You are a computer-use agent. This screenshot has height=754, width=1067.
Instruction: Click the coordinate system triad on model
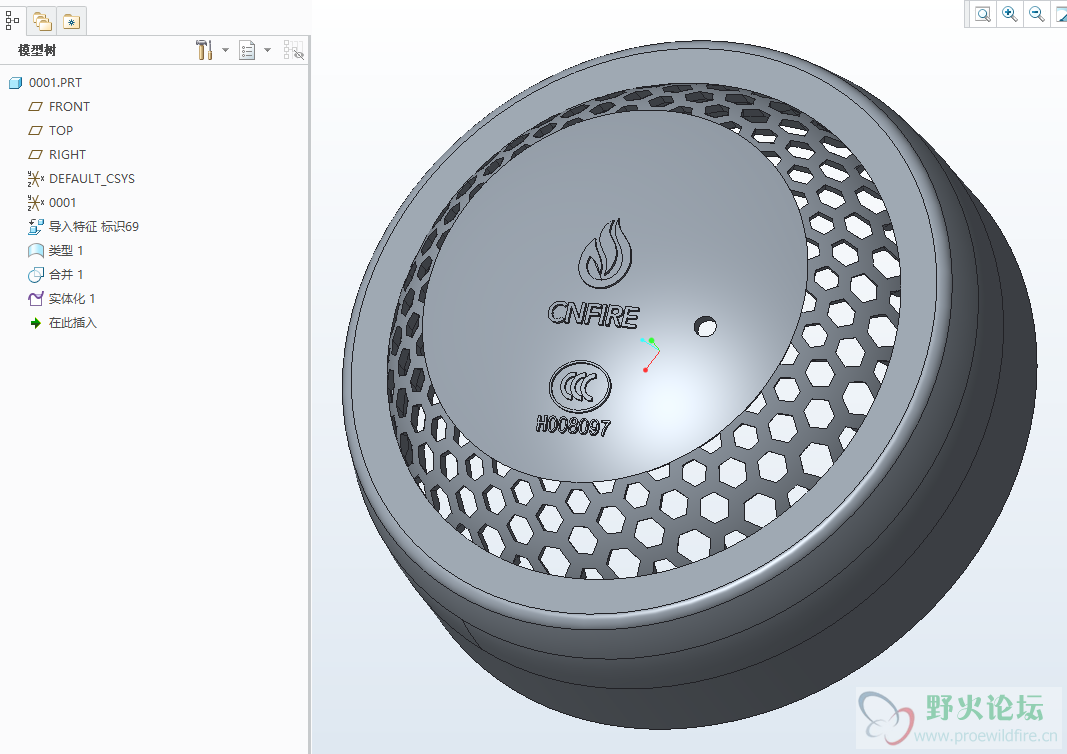click(x=650, y=354)
